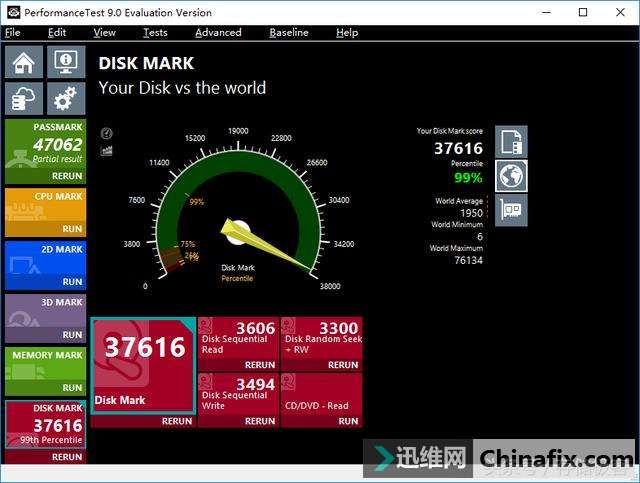640x483 pixels.
Task: Click the CD/DVD - Read tile
Action: tap(322, 400)
